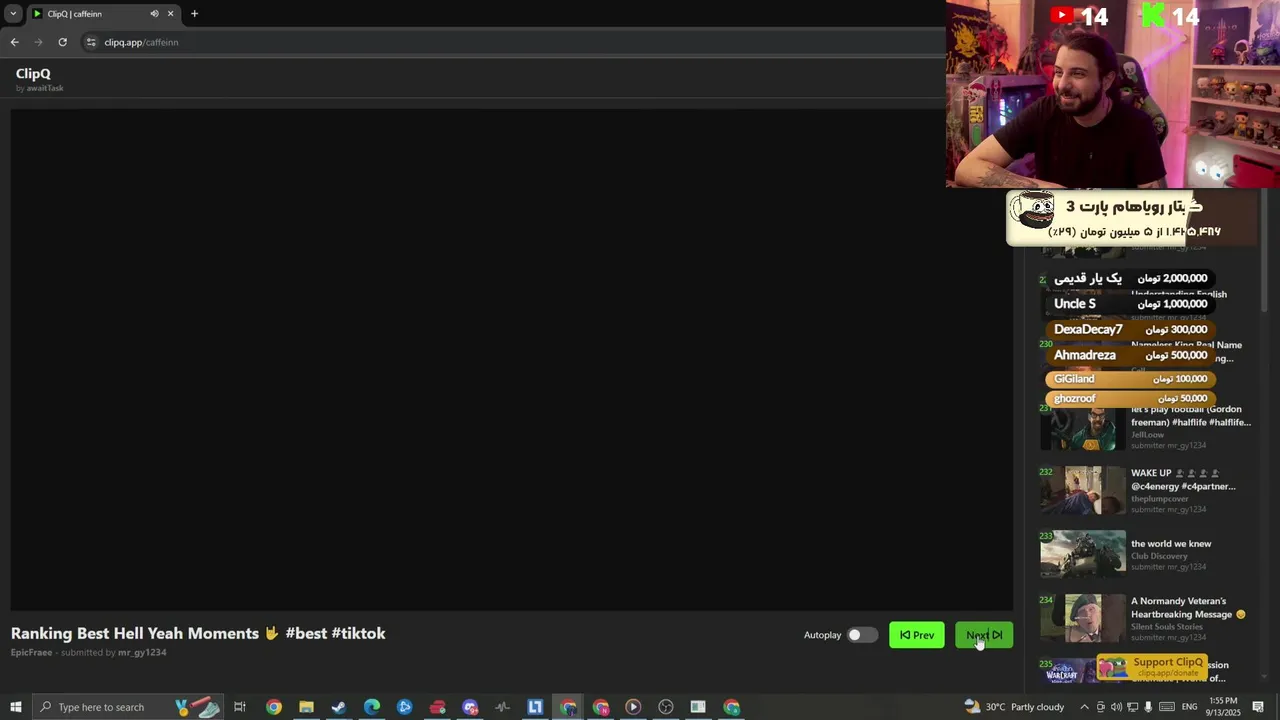
Task: Click the Club Discovery channel name
Action: point(1159,556)
